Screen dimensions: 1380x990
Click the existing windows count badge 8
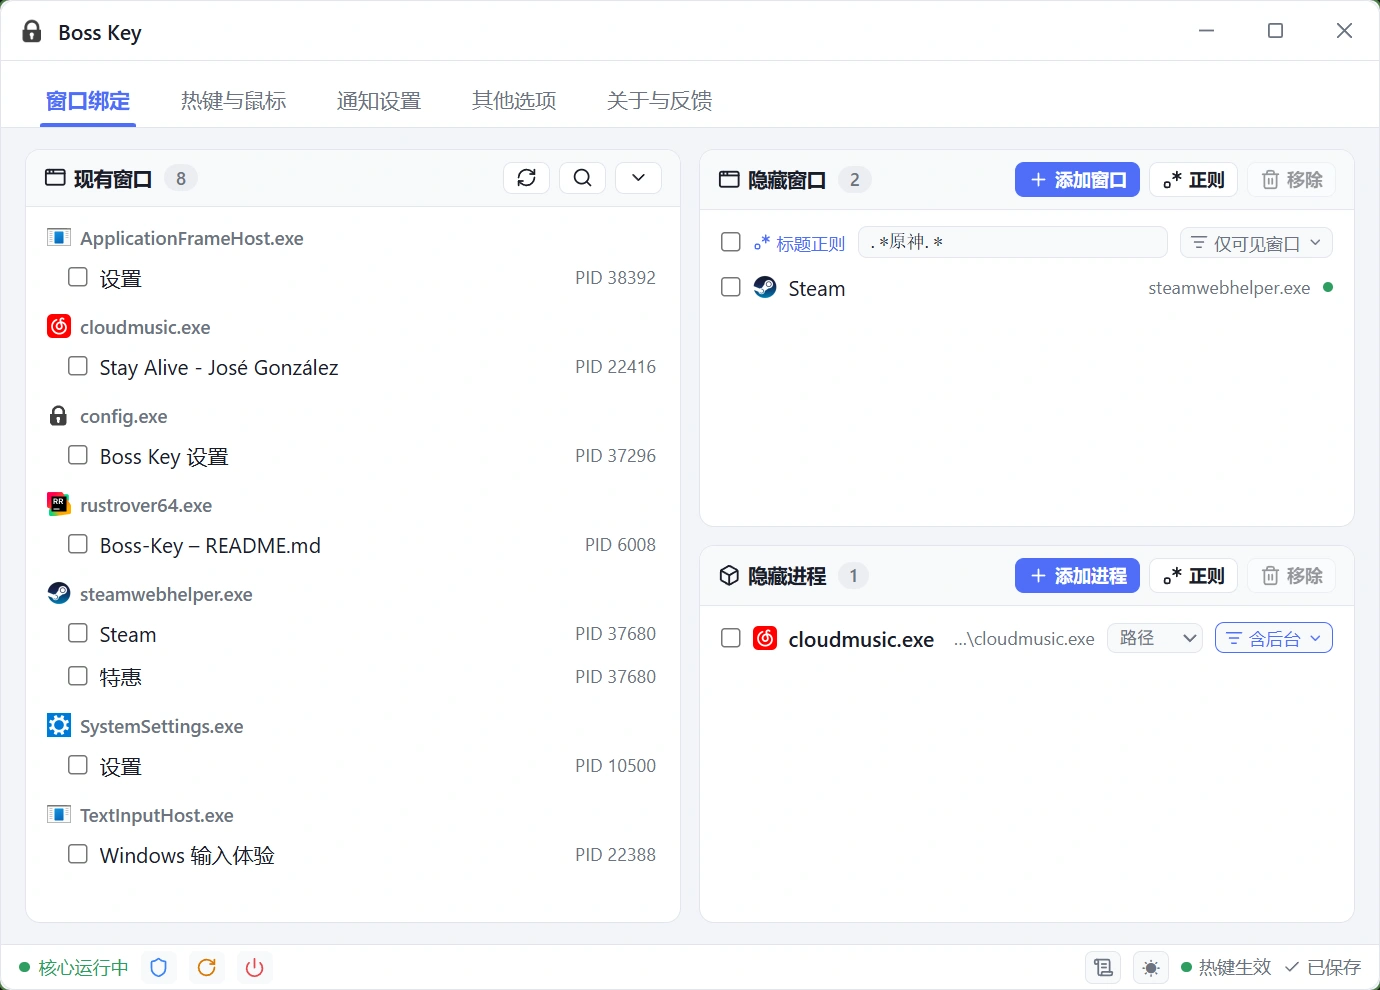181,178
